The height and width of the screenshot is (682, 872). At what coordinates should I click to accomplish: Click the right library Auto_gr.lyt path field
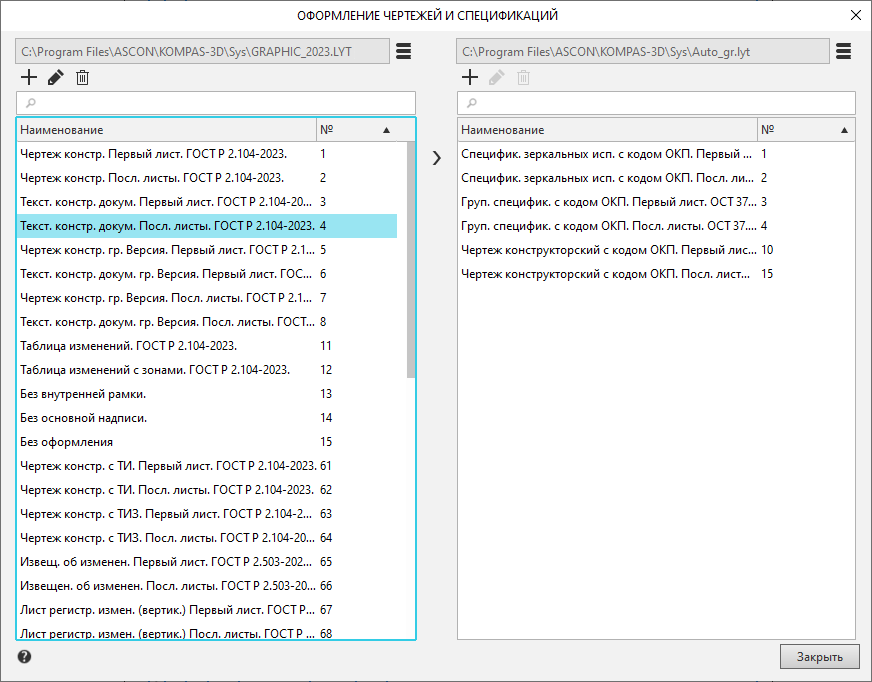point(642,51)
